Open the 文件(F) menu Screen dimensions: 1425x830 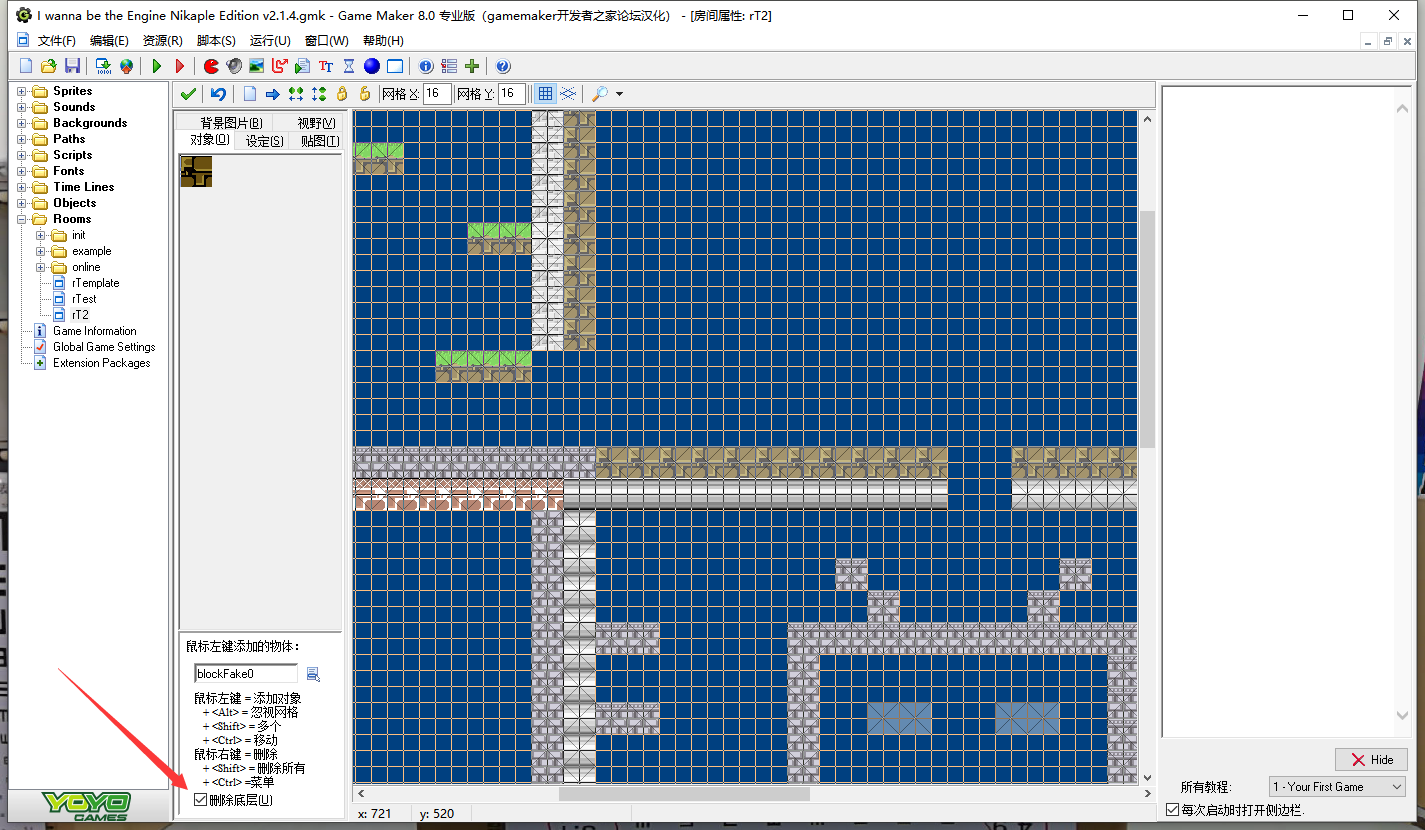point(57,41)
